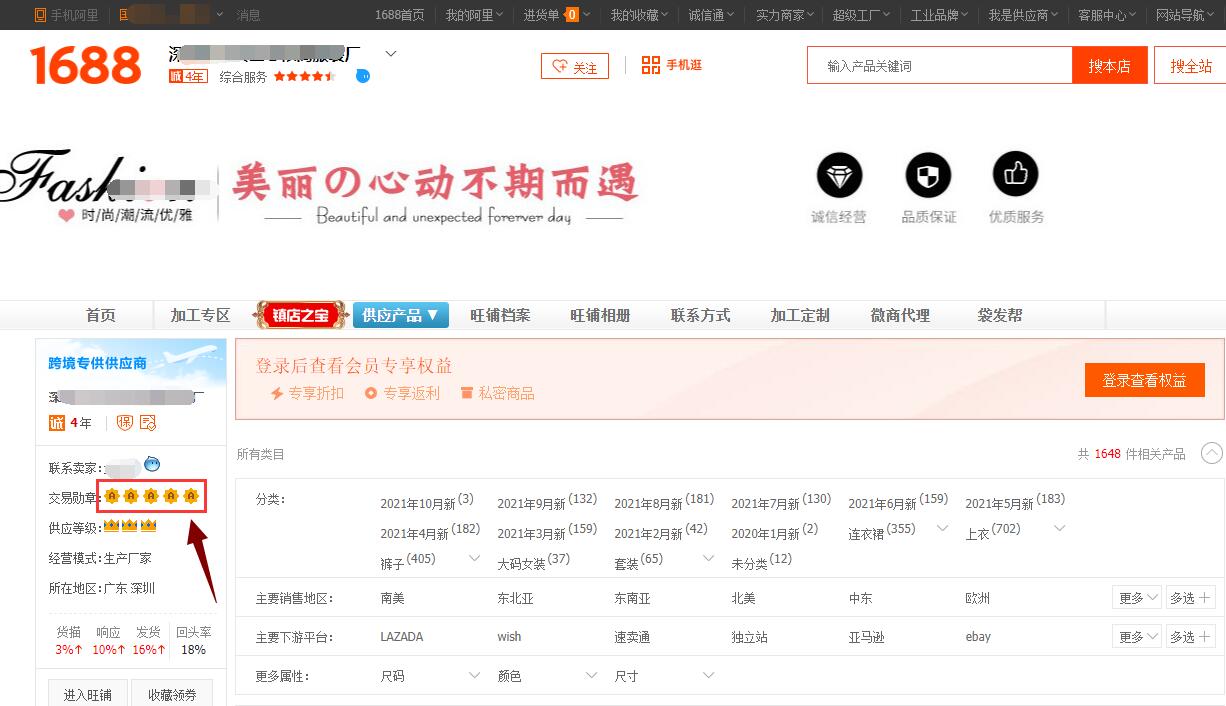Open the 袋发帮 tab

point(1000,315)
